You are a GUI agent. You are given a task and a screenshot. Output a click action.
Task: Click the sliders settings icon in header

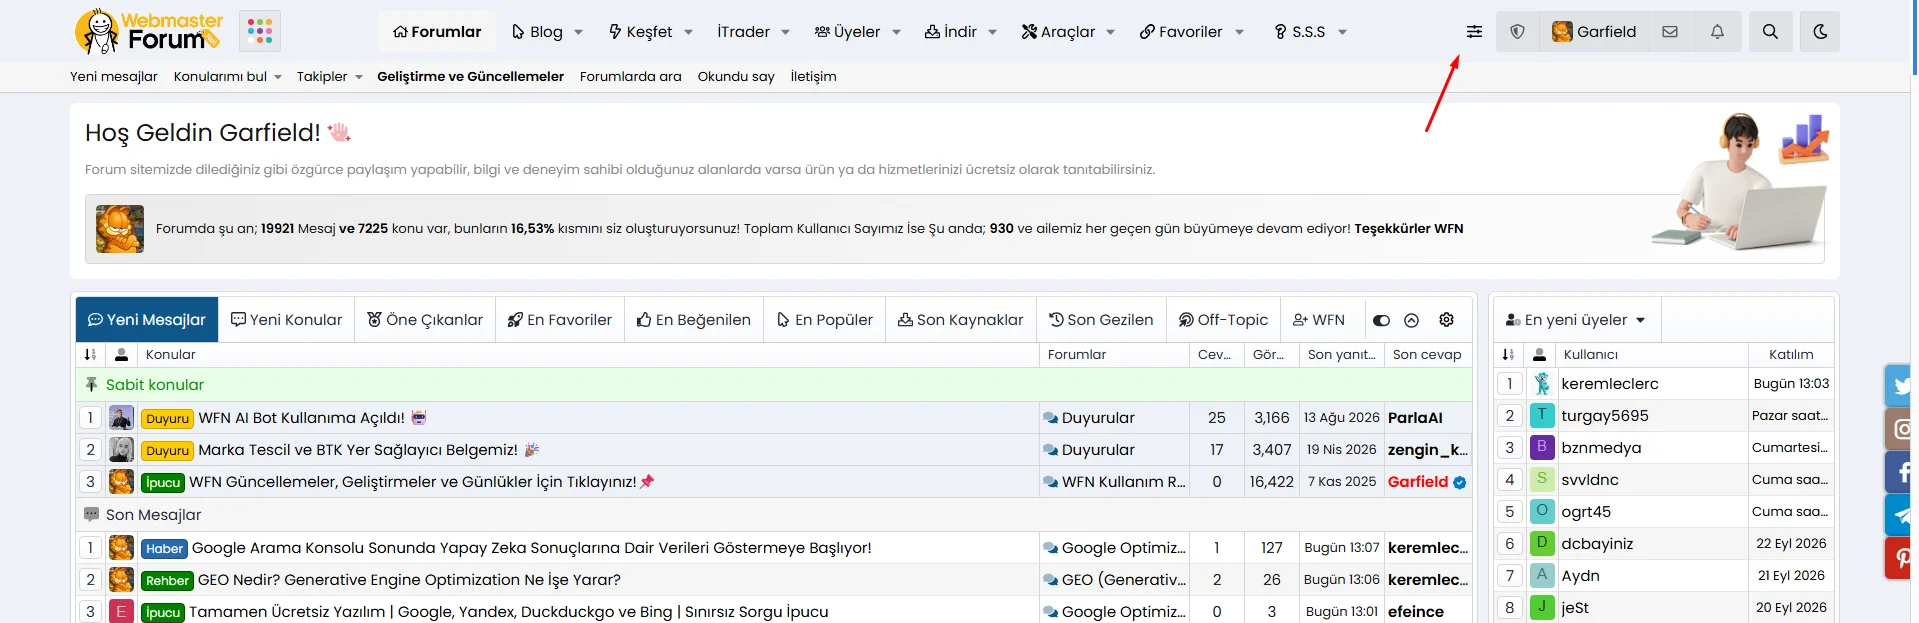pos(1474,32)
